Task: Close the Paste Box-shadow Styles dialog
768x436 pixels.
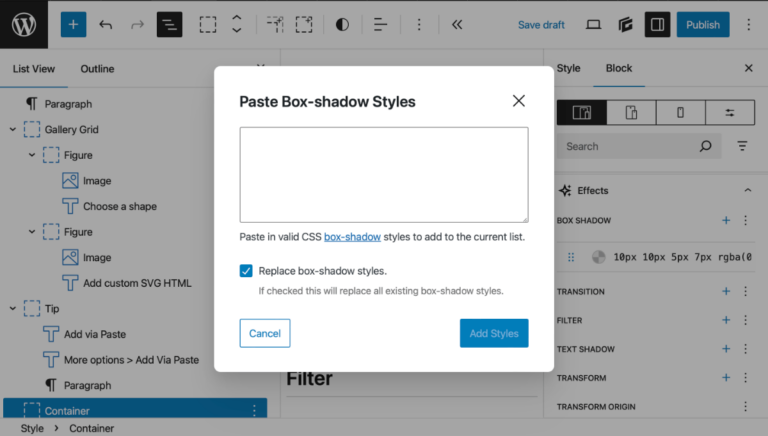Action: pyautogui.click(x=519, y=101)
